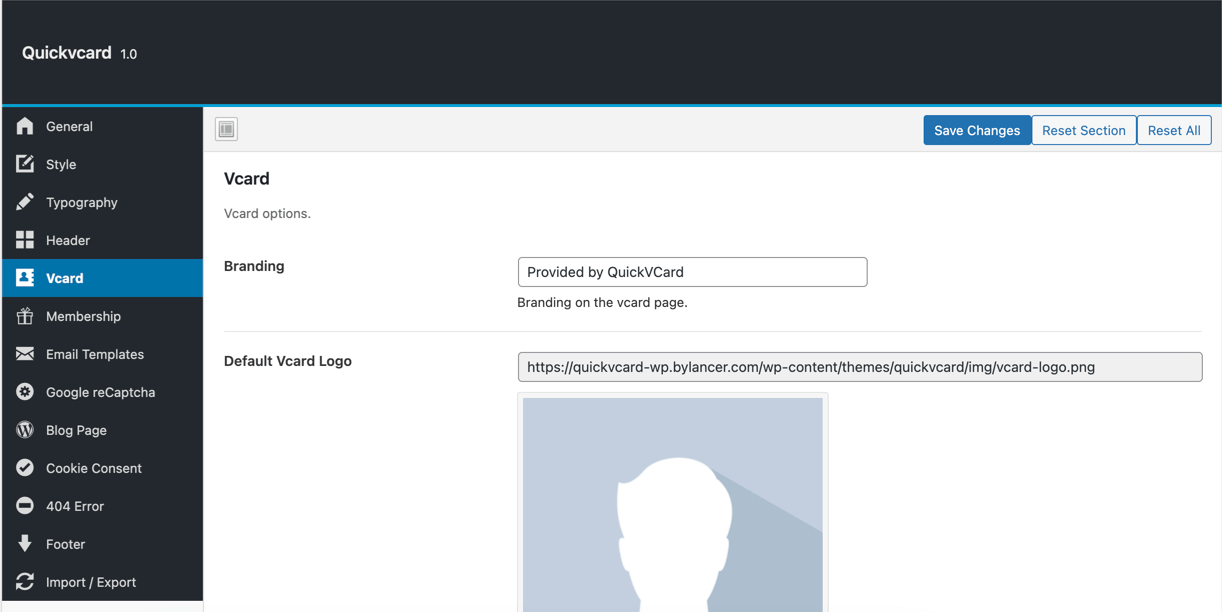The width and height of the screenshot is (1223, 612).
Task: Click the Google reCaptcha gear icon
Action: pyautogui.click(x=25, y=392)
